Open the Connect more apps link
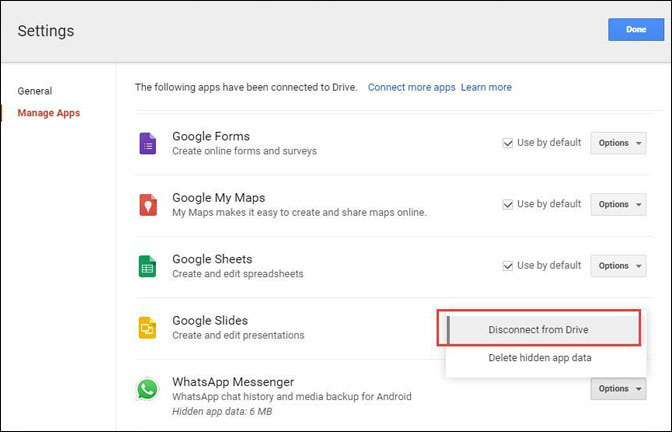 point(411,88)
